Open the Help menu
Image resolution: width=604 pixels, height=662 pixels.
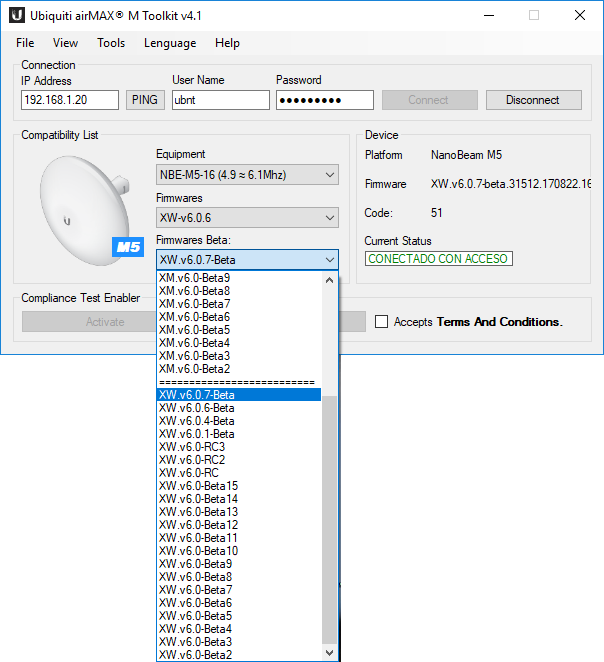(227, 43)
